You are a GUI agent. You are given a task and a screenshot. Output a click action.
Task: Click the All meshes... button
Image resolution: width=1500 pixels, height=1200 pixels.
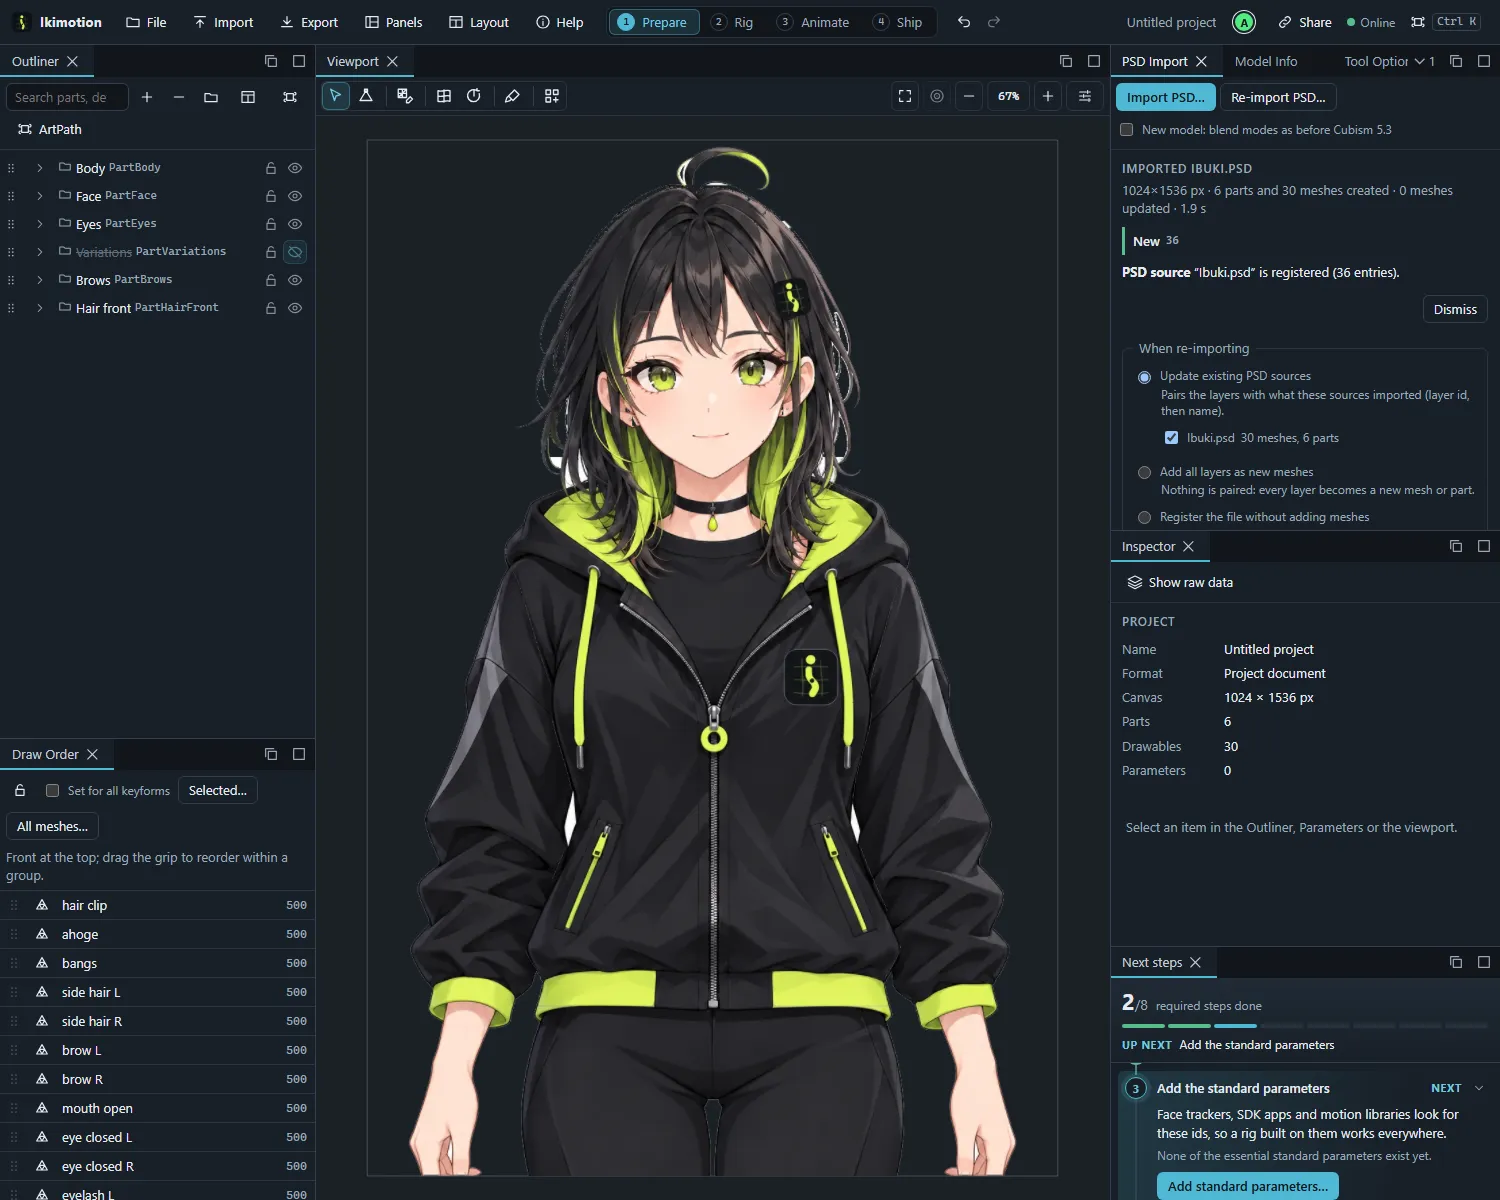pyautogui.click(x=52, y=826)
